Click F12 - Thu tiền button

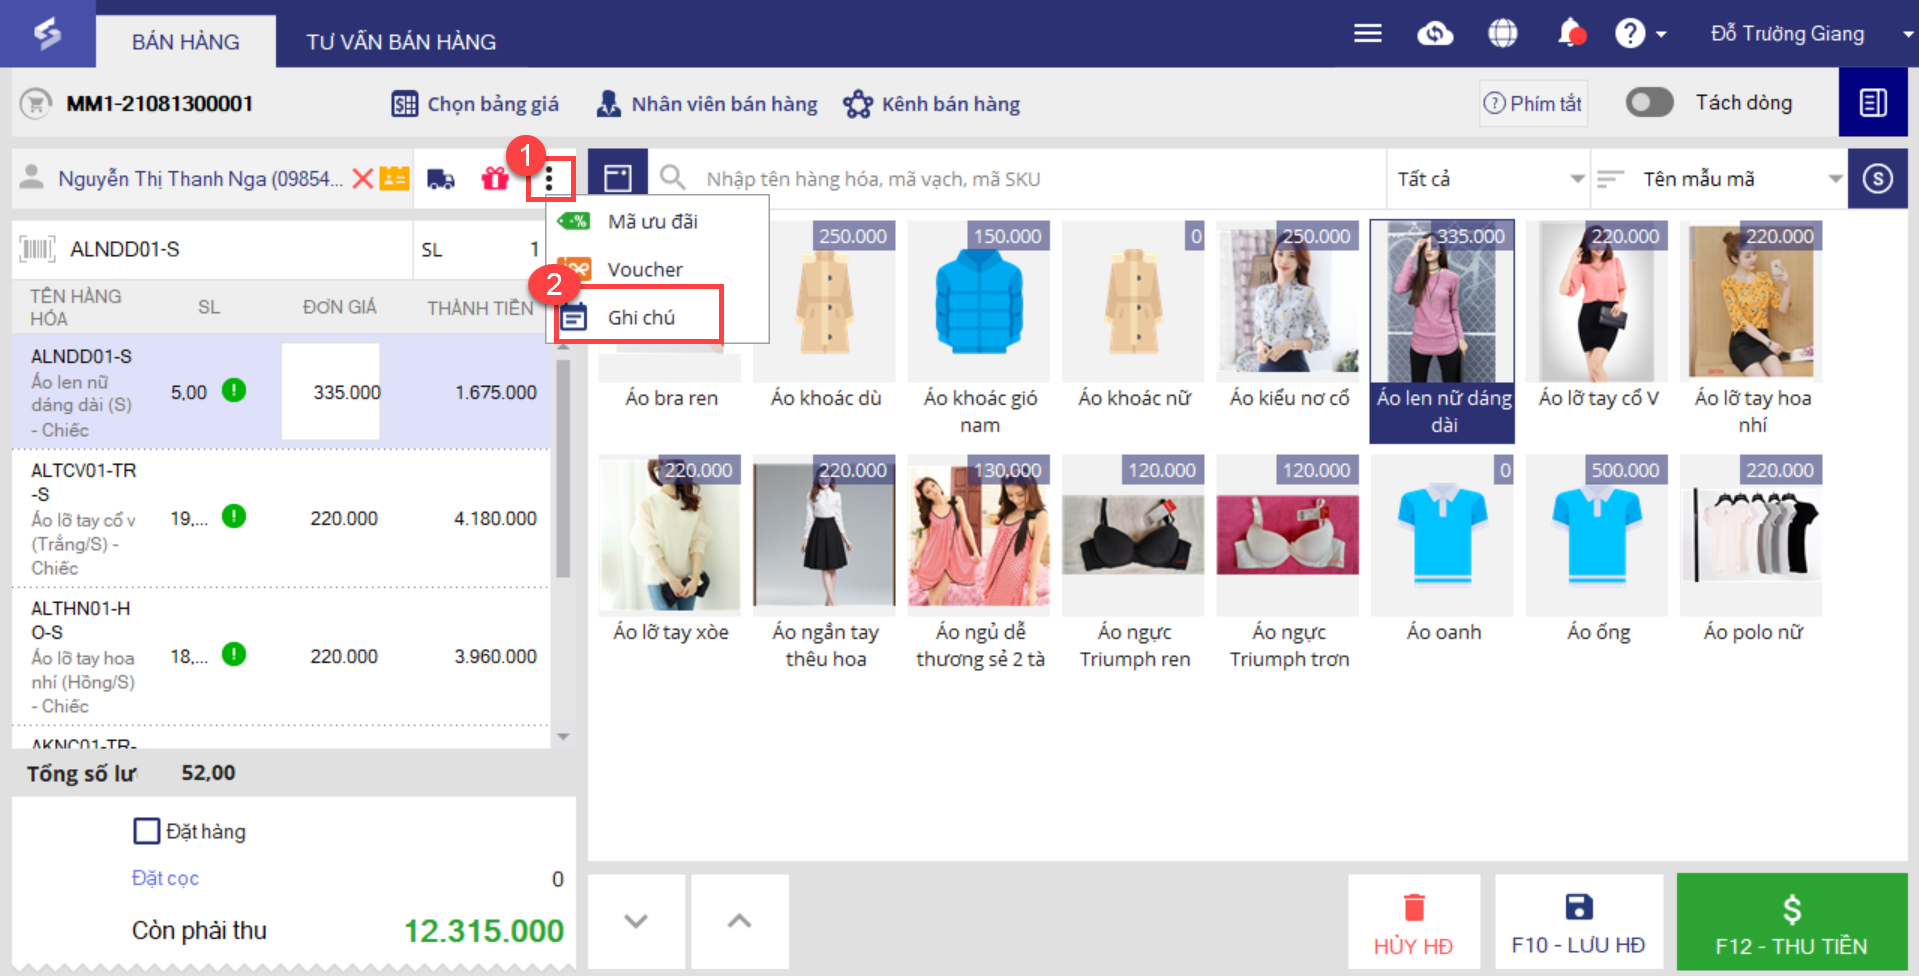[x=1791, y=922]
